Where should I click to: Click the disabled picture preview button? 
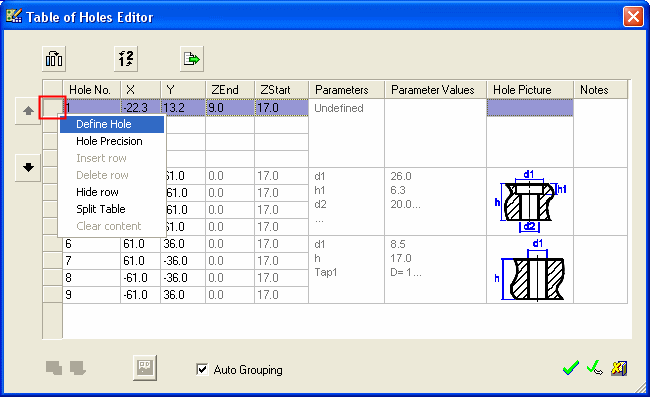pos(145,368)
